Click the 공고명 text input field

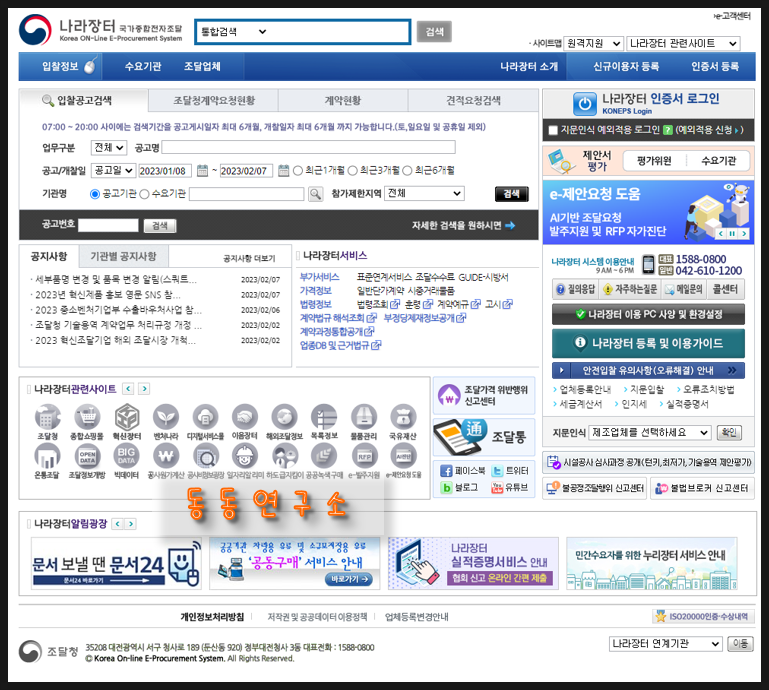click(x=308, y=148)
